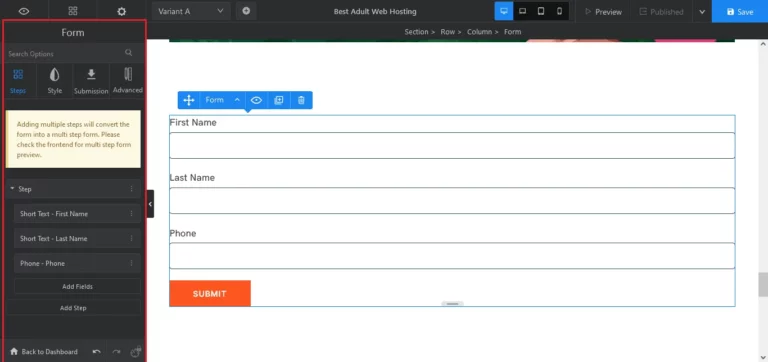Viewport: 768px width, 362px height.
Task: Go Back to Dashboard
Action: click(x=44, y=352)
